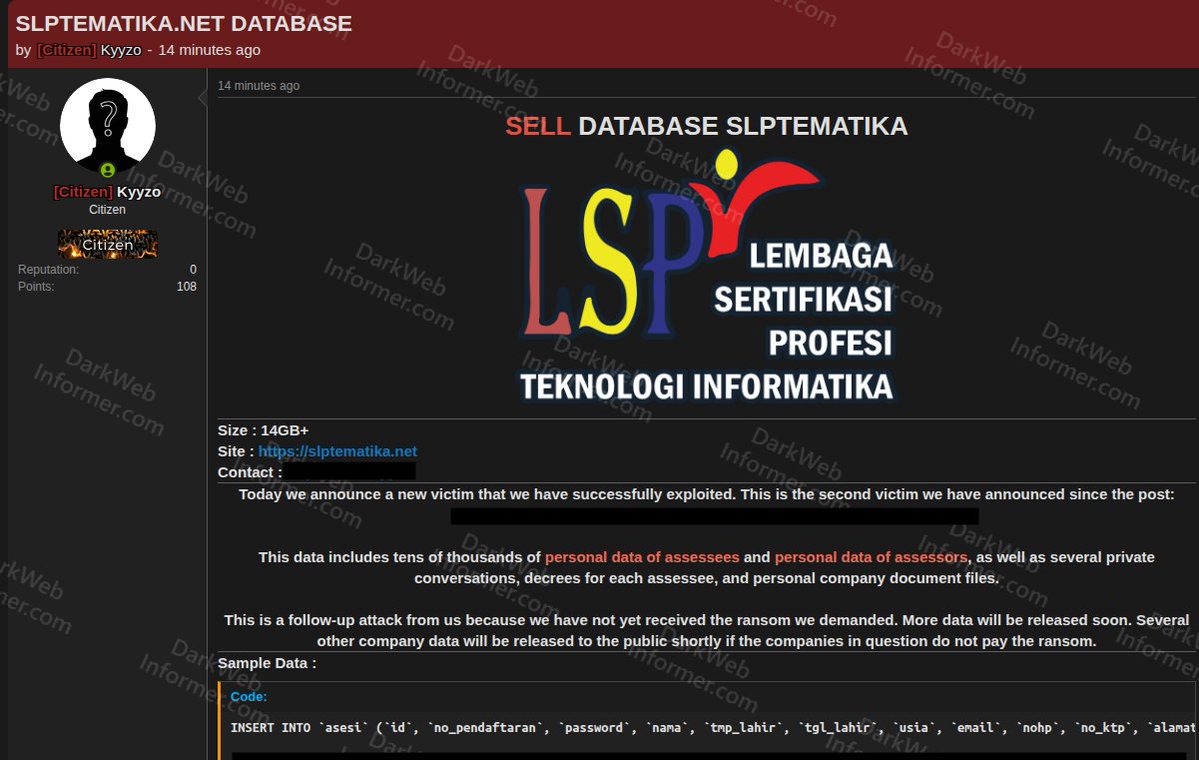Screen dimensions: 1199x760
Task: Click Kyyzo's default avatar picture
Action: pos(107,127)
